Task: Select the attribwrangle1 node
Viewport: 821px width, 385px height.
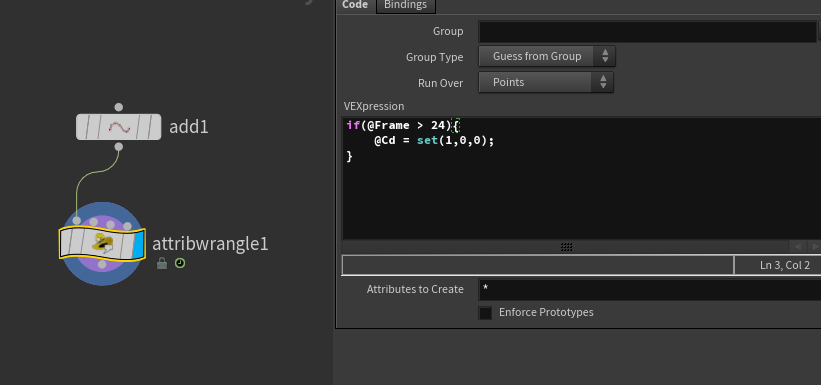Action: point(102,244)
